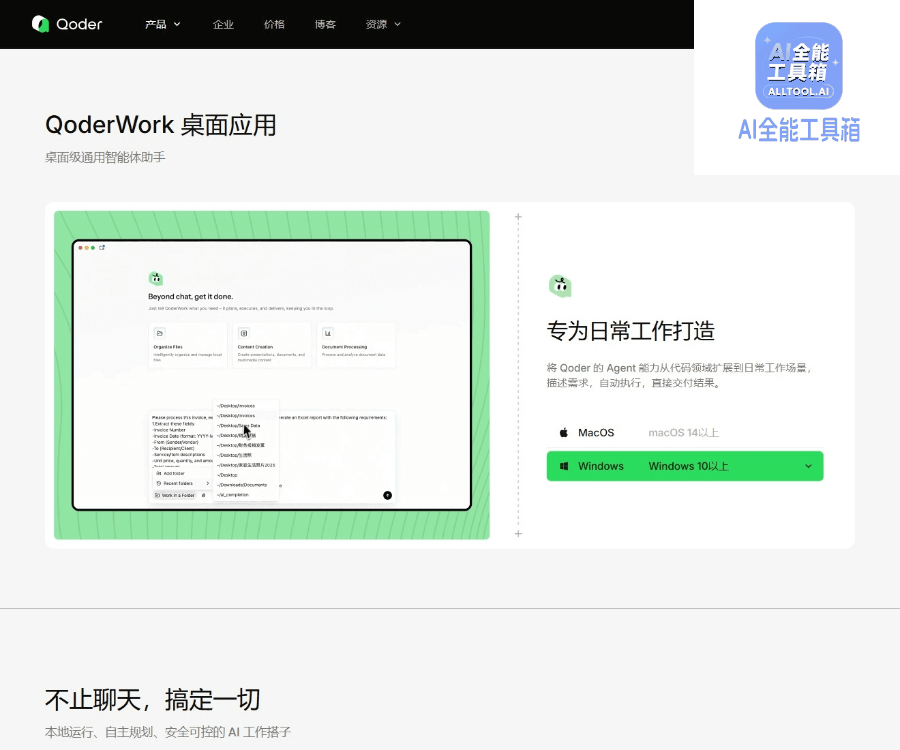Image resolution: width=900 pixels, height=750 pixels.
Task: Go to the 价格 page
Action: [274, 24]
